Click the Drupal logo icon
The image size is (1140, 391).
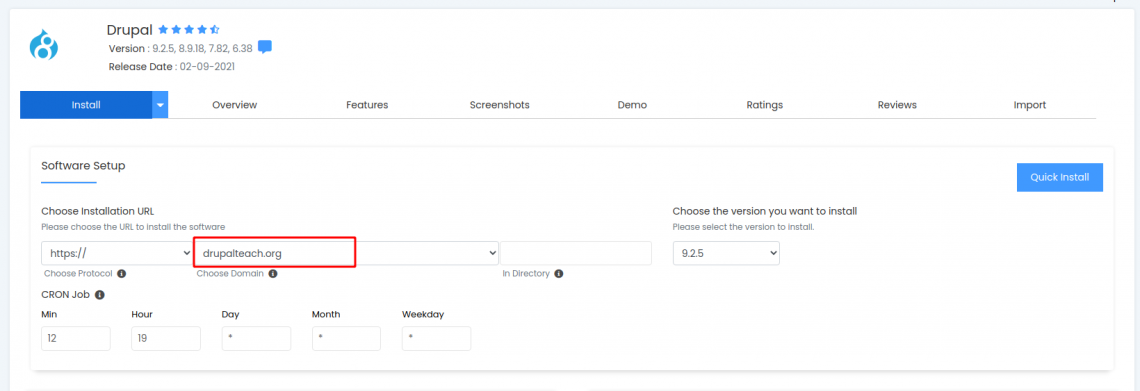pos(44,45)
